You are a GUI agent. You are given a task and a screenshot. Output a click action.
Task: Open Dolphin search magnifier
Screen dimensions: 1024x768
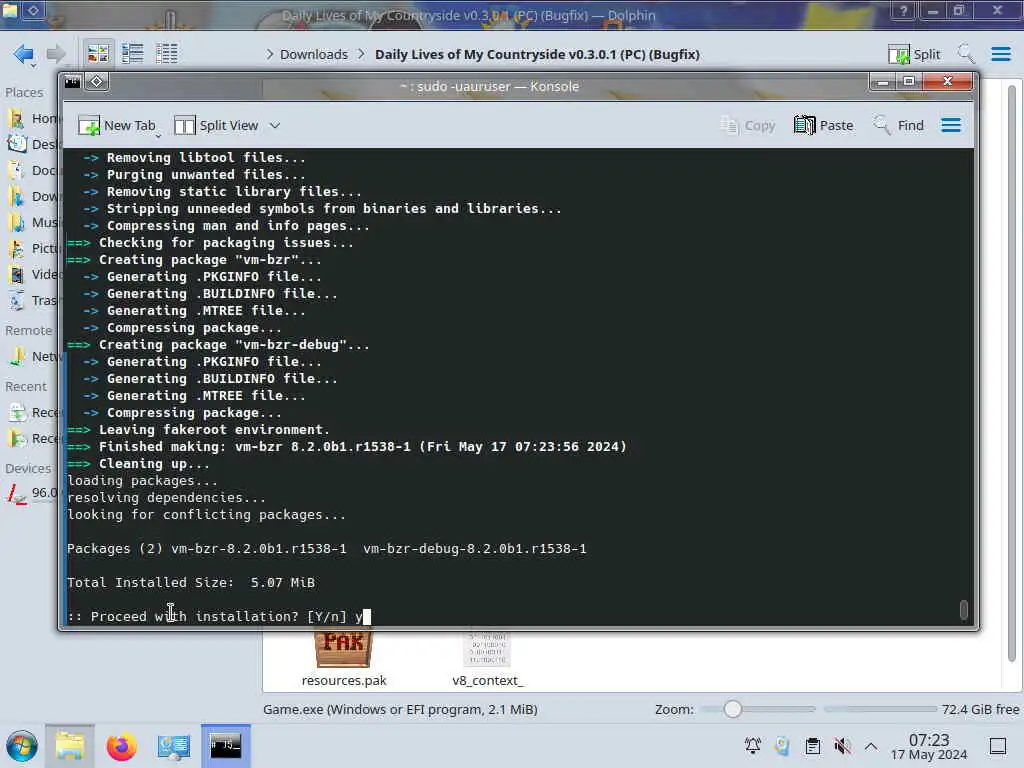(965, 54)
